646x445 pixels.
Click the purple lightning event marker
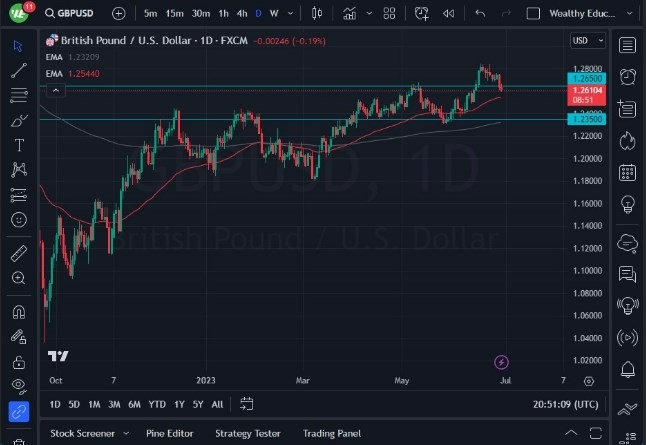501,362
